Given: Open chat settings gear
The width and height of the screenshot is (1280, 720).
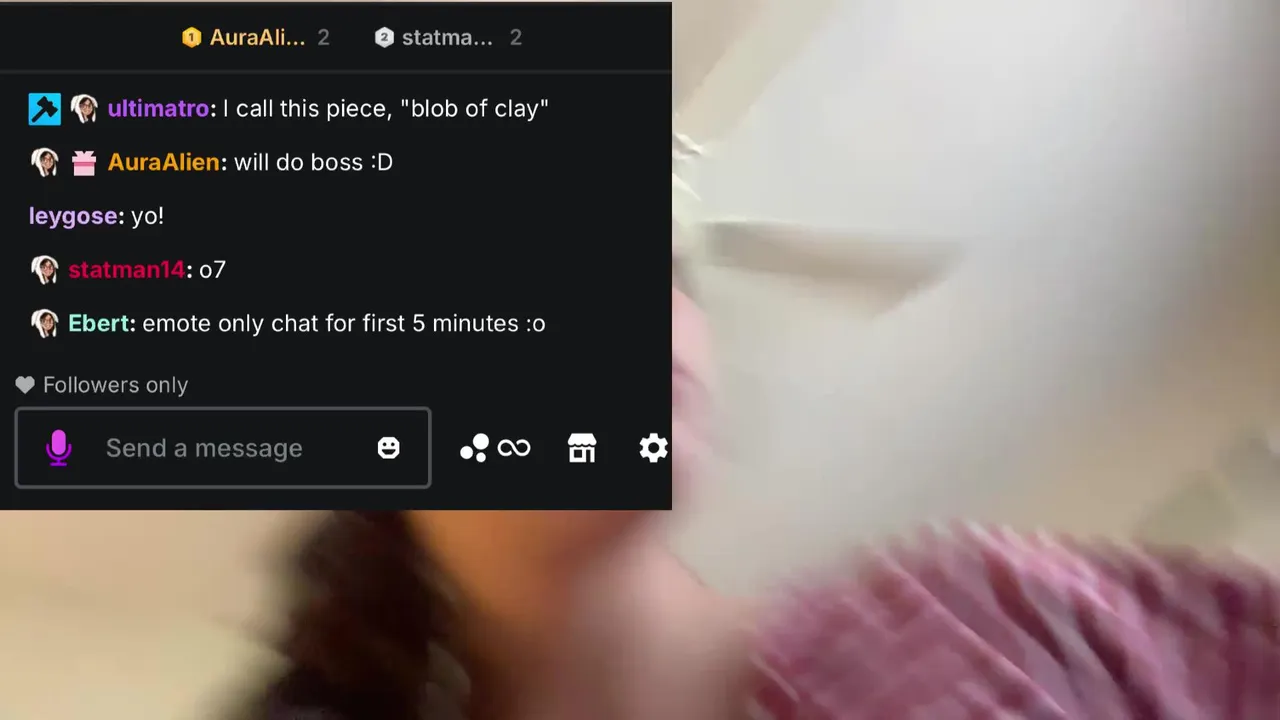Looking at the screenshot, I should (x=653, y=448).
